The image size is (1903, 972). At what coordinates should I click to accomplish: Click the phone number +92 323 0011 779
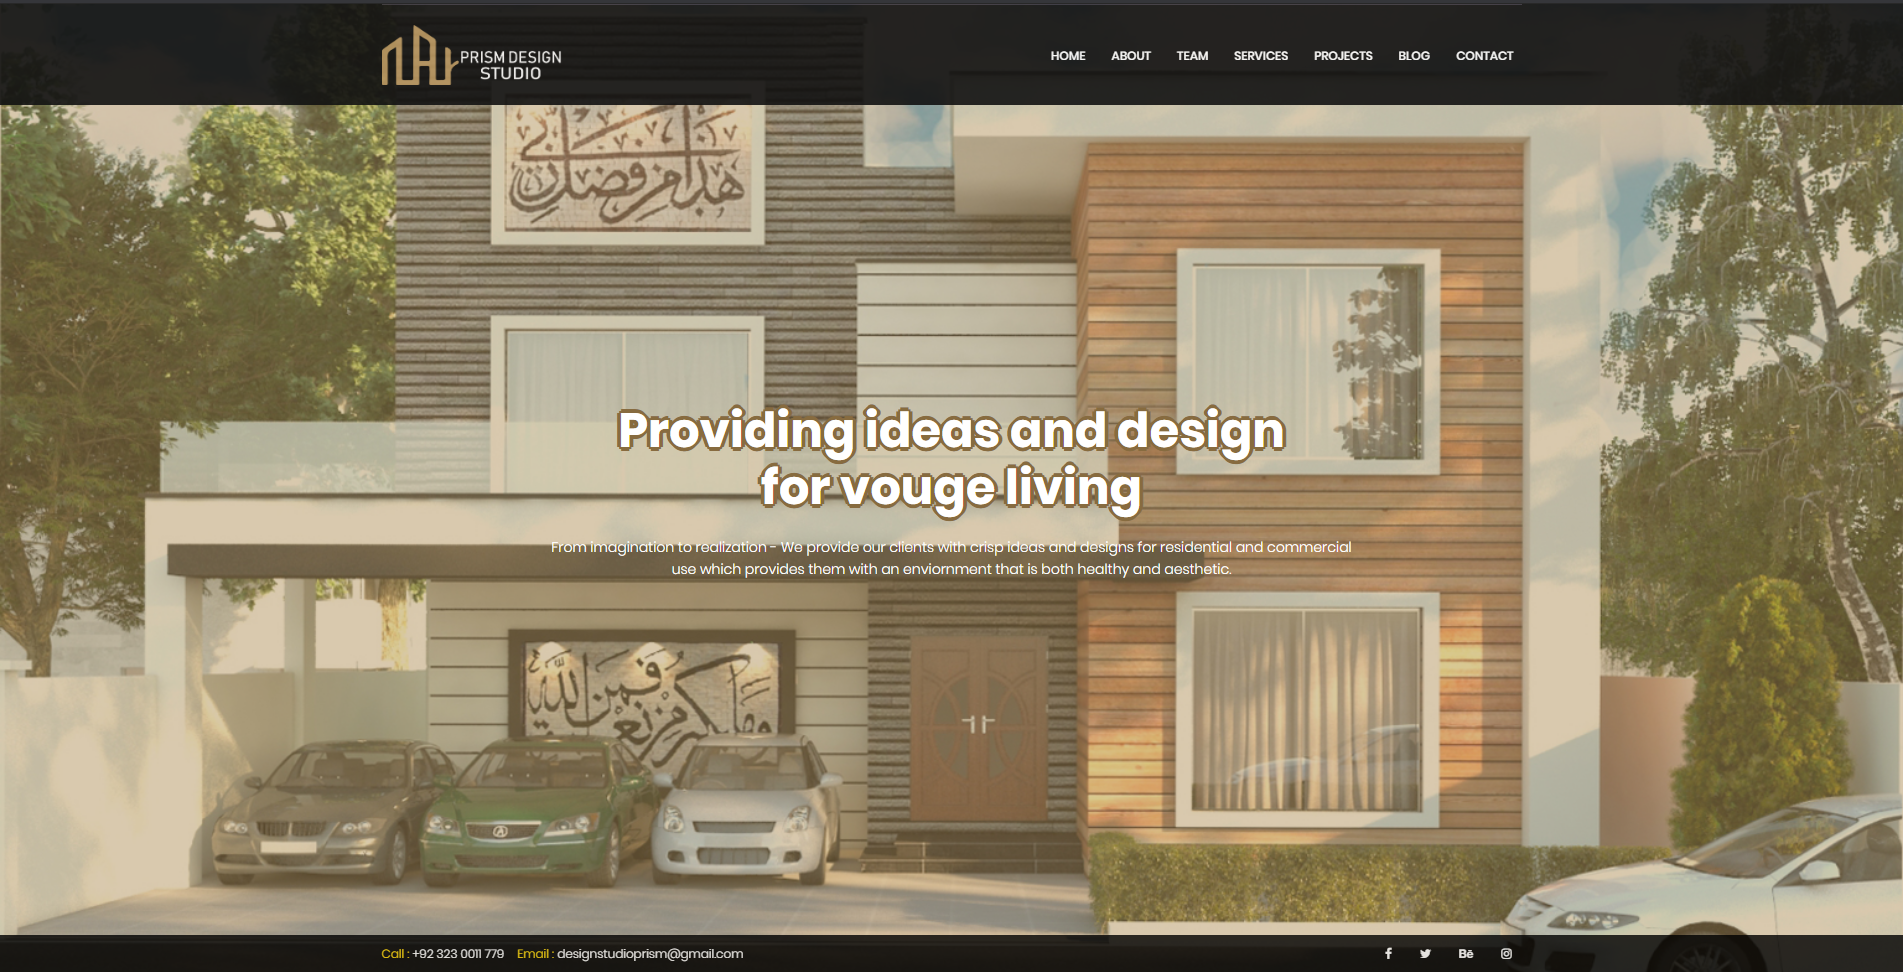[x=458, y=954]
